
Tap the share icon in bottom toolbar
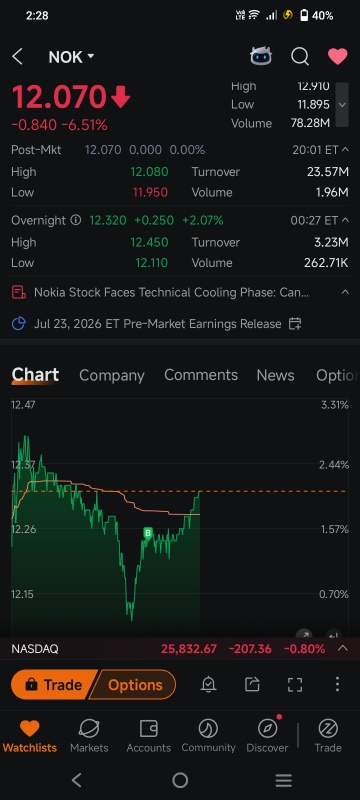[x=252, y=685]
